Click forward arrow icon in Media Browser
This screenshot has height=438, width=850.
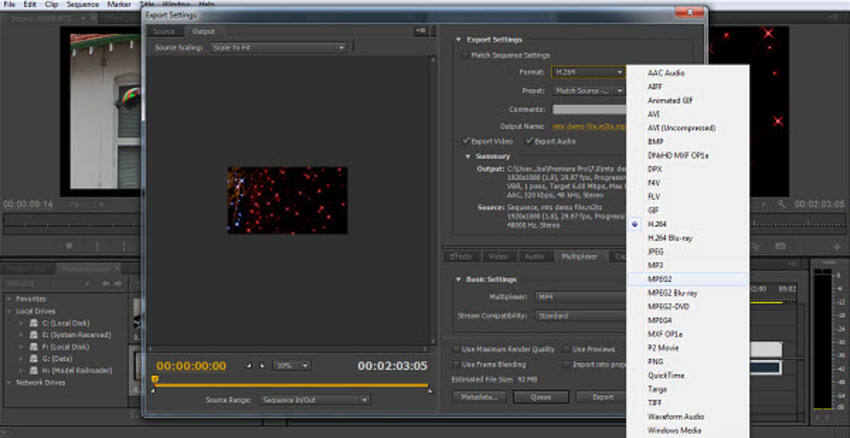[x=117, y=284]
